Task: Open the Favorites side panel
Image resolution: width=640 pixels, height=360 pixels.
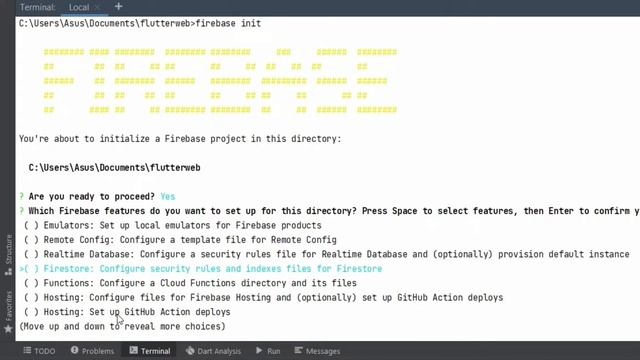Action: tap(8, 312)
